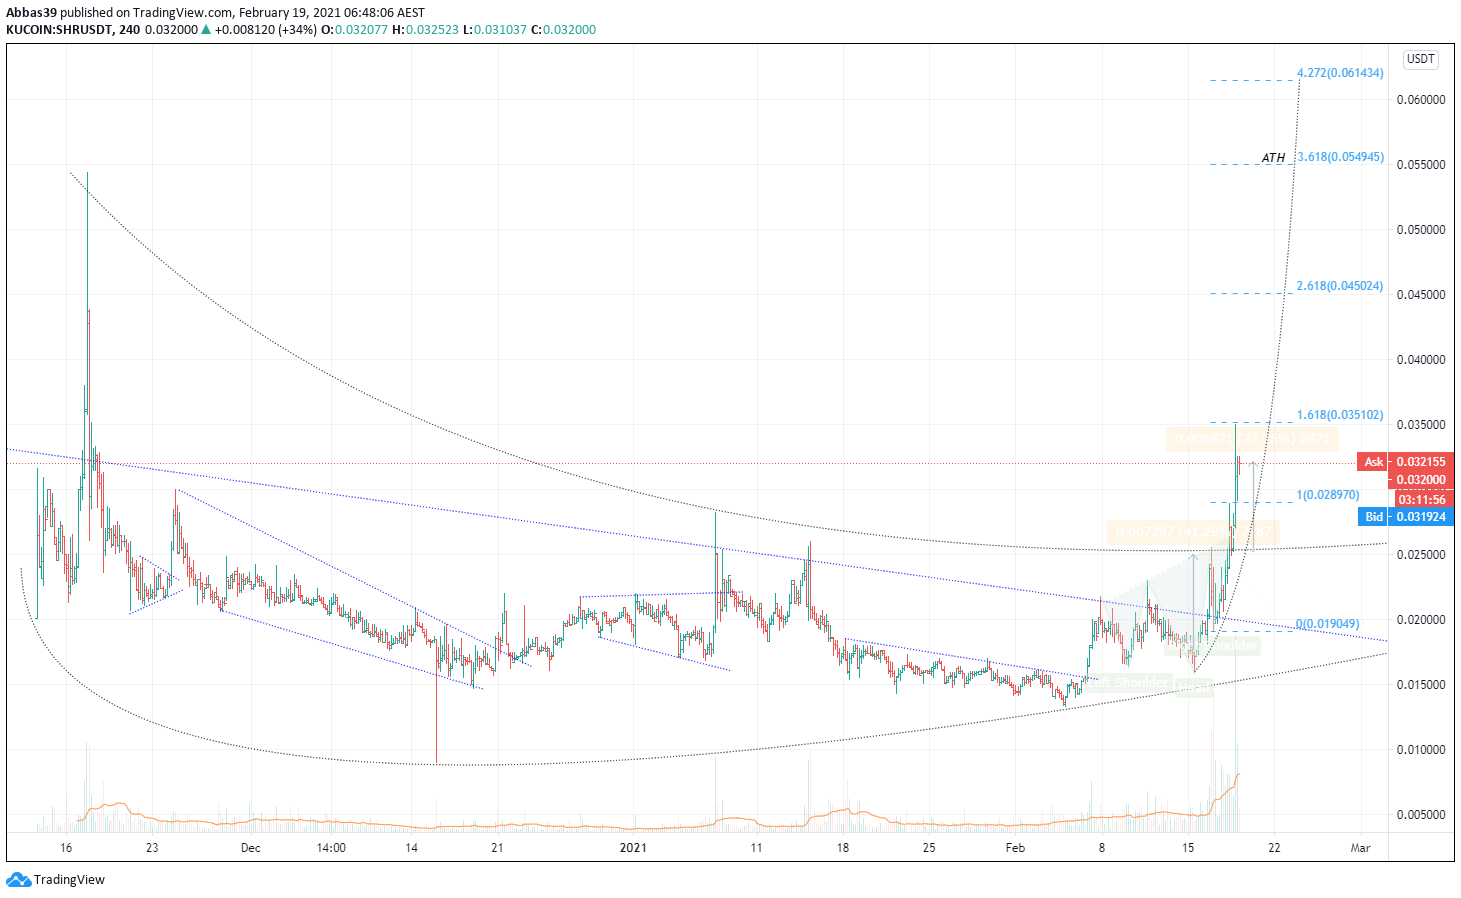Click the 11 date label on time axis
The width and height of the screenshot is (1461, 898).
tap(756, 848)
